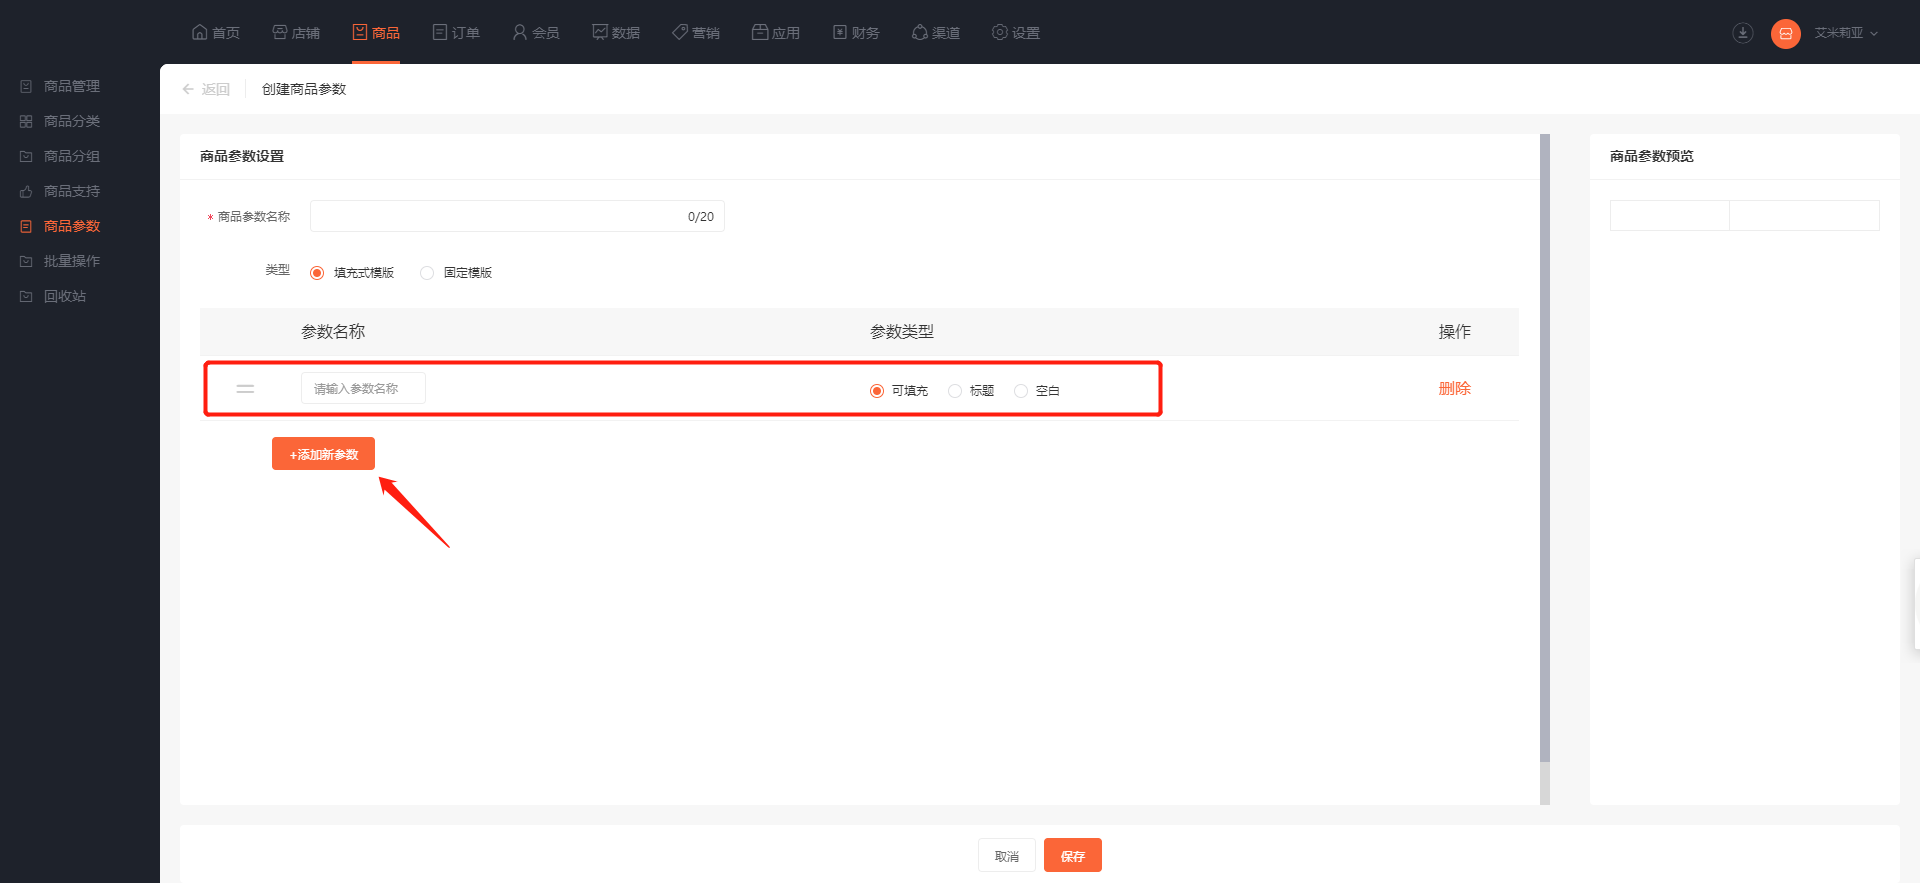Screen dimensions: 1920x883
Task: Select the 固定模版 radio option
Action: [427, 273]
